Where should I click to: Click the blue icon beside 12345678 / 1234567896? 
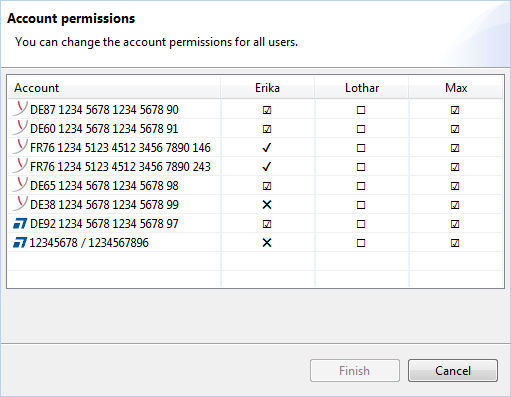[x=20, y=243]
